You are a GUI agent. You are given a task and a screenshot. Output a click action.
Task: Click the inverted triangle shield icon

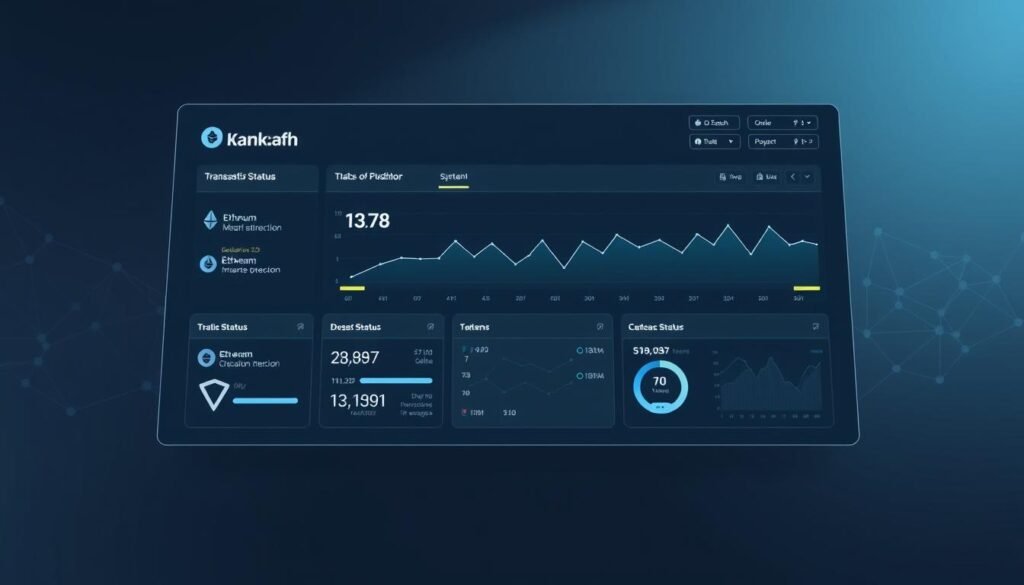click(213, 397)
